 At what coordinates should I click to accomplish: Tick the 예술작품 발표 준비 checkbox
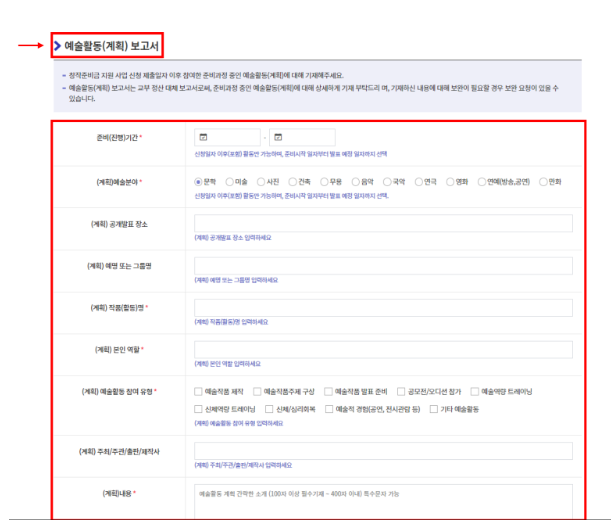[328, 391]
